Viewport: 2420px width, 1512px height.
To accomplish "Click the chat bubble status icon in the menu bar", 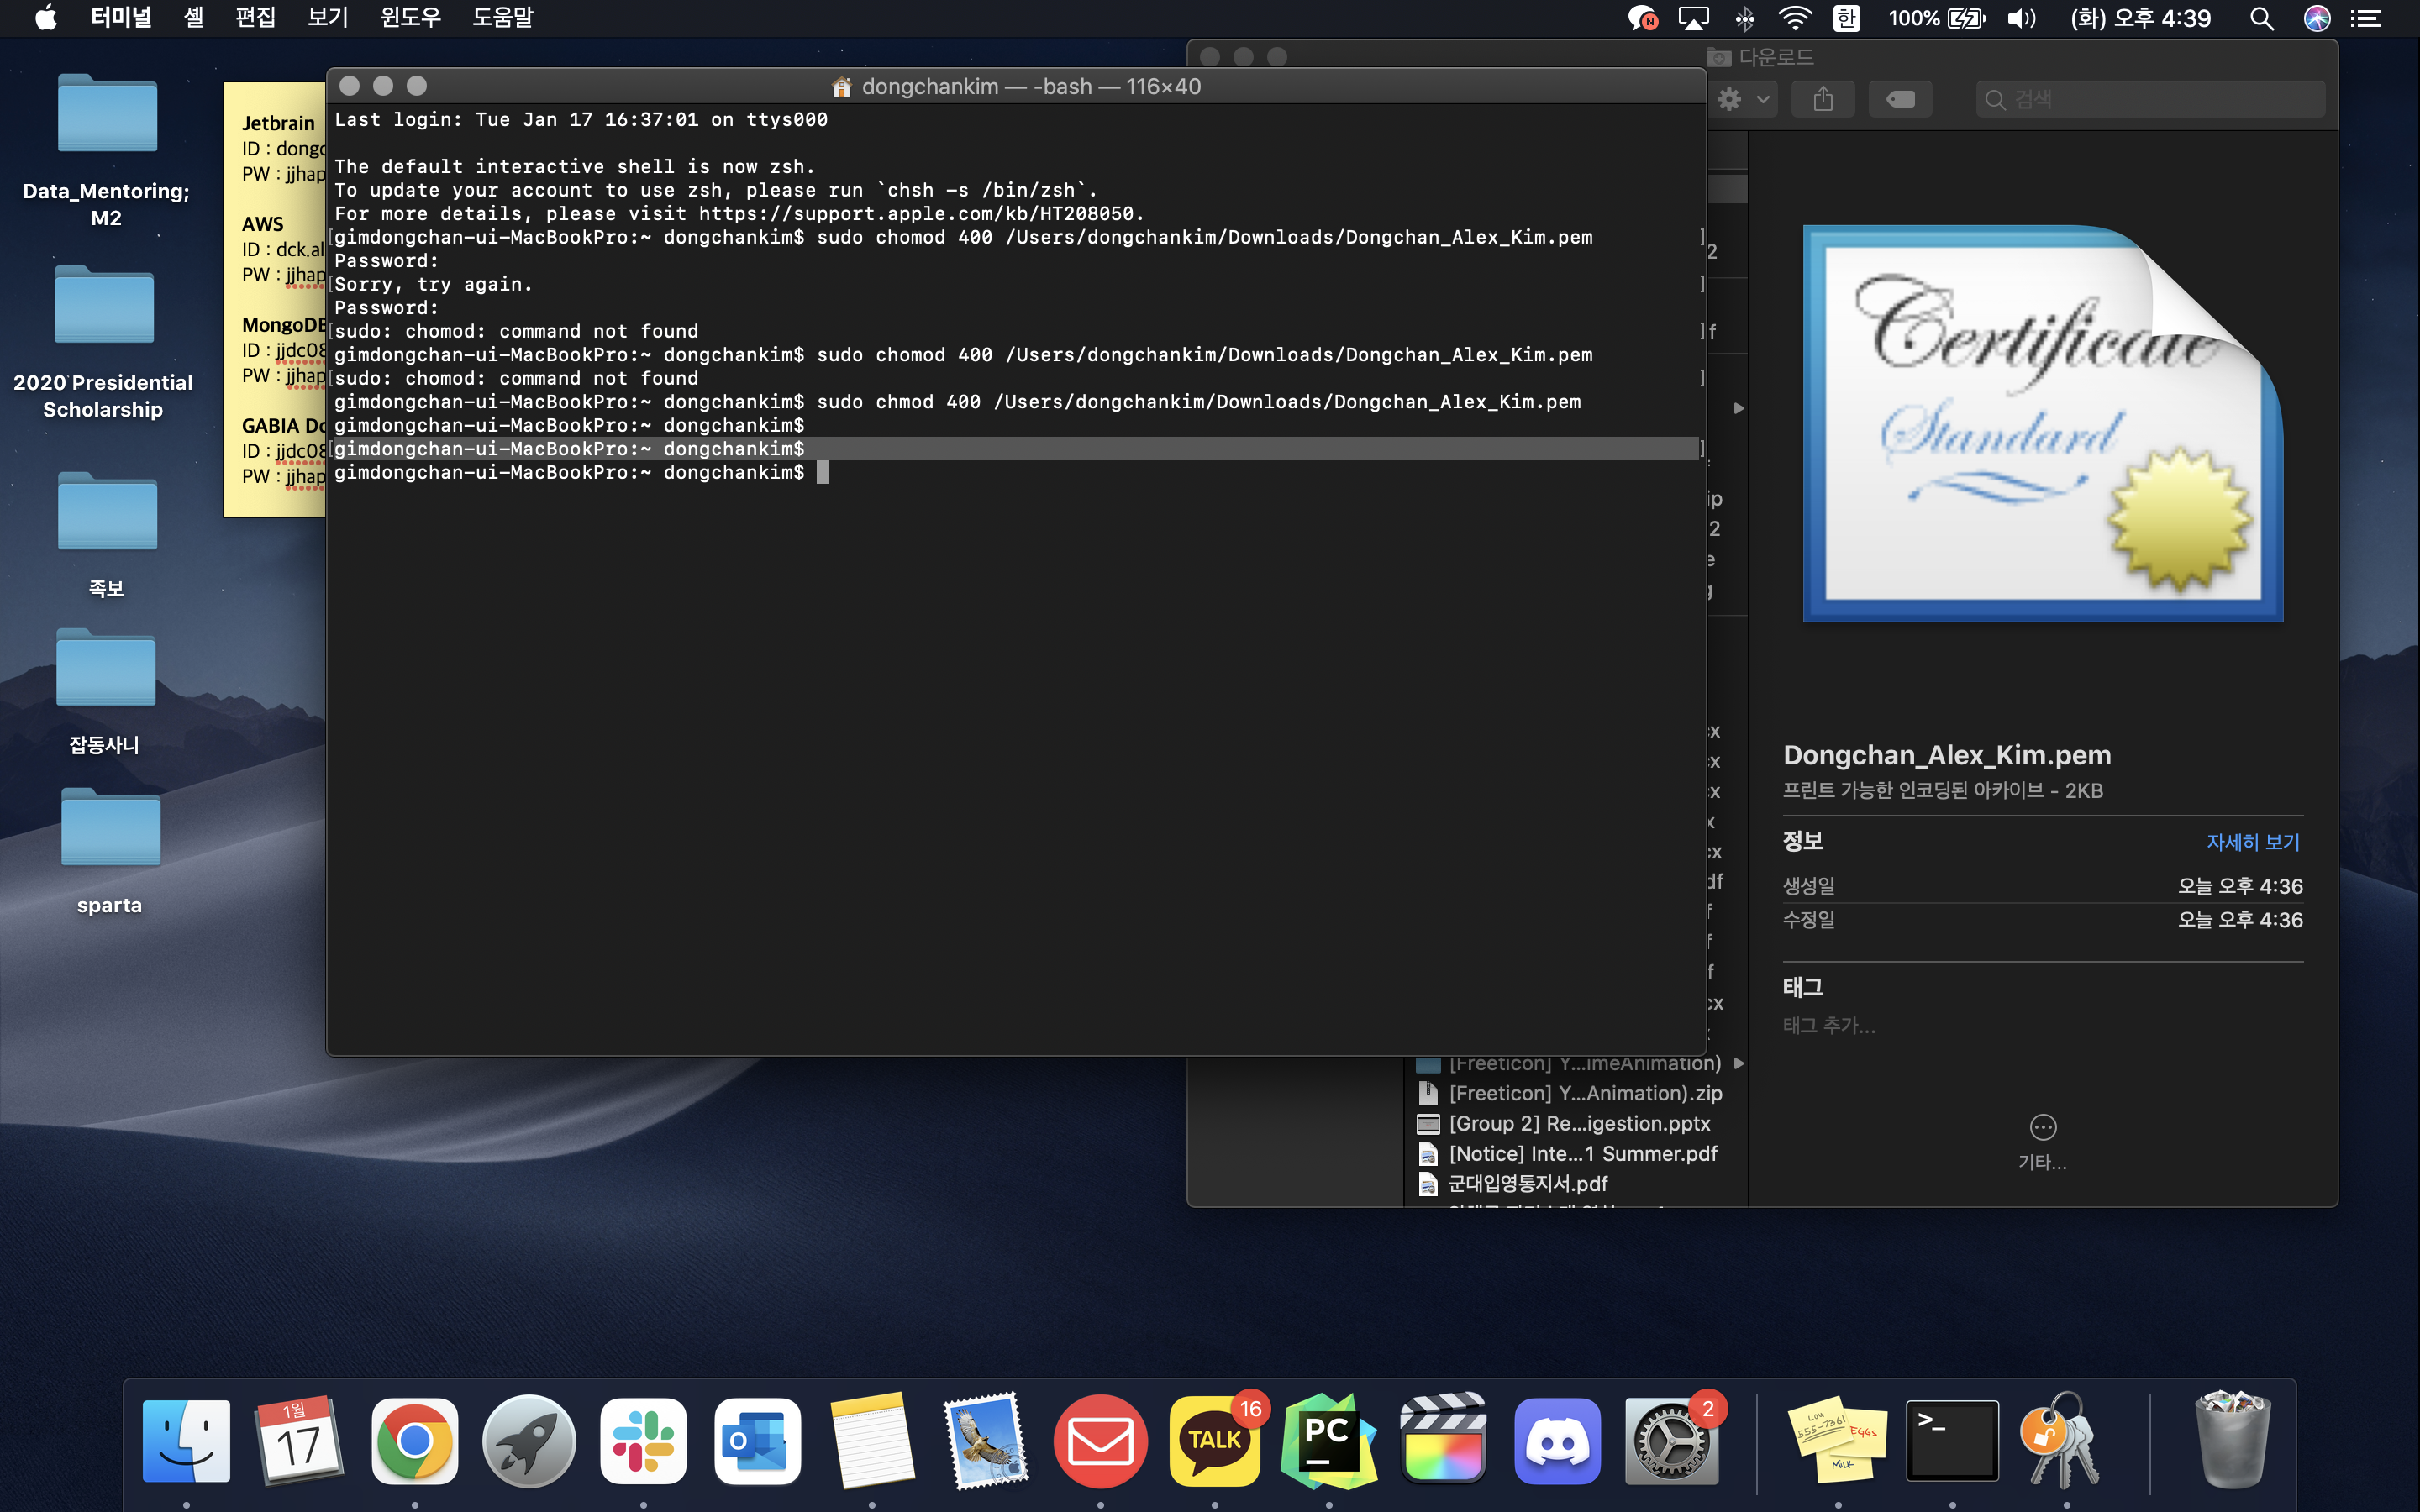I will (1642, 18).
